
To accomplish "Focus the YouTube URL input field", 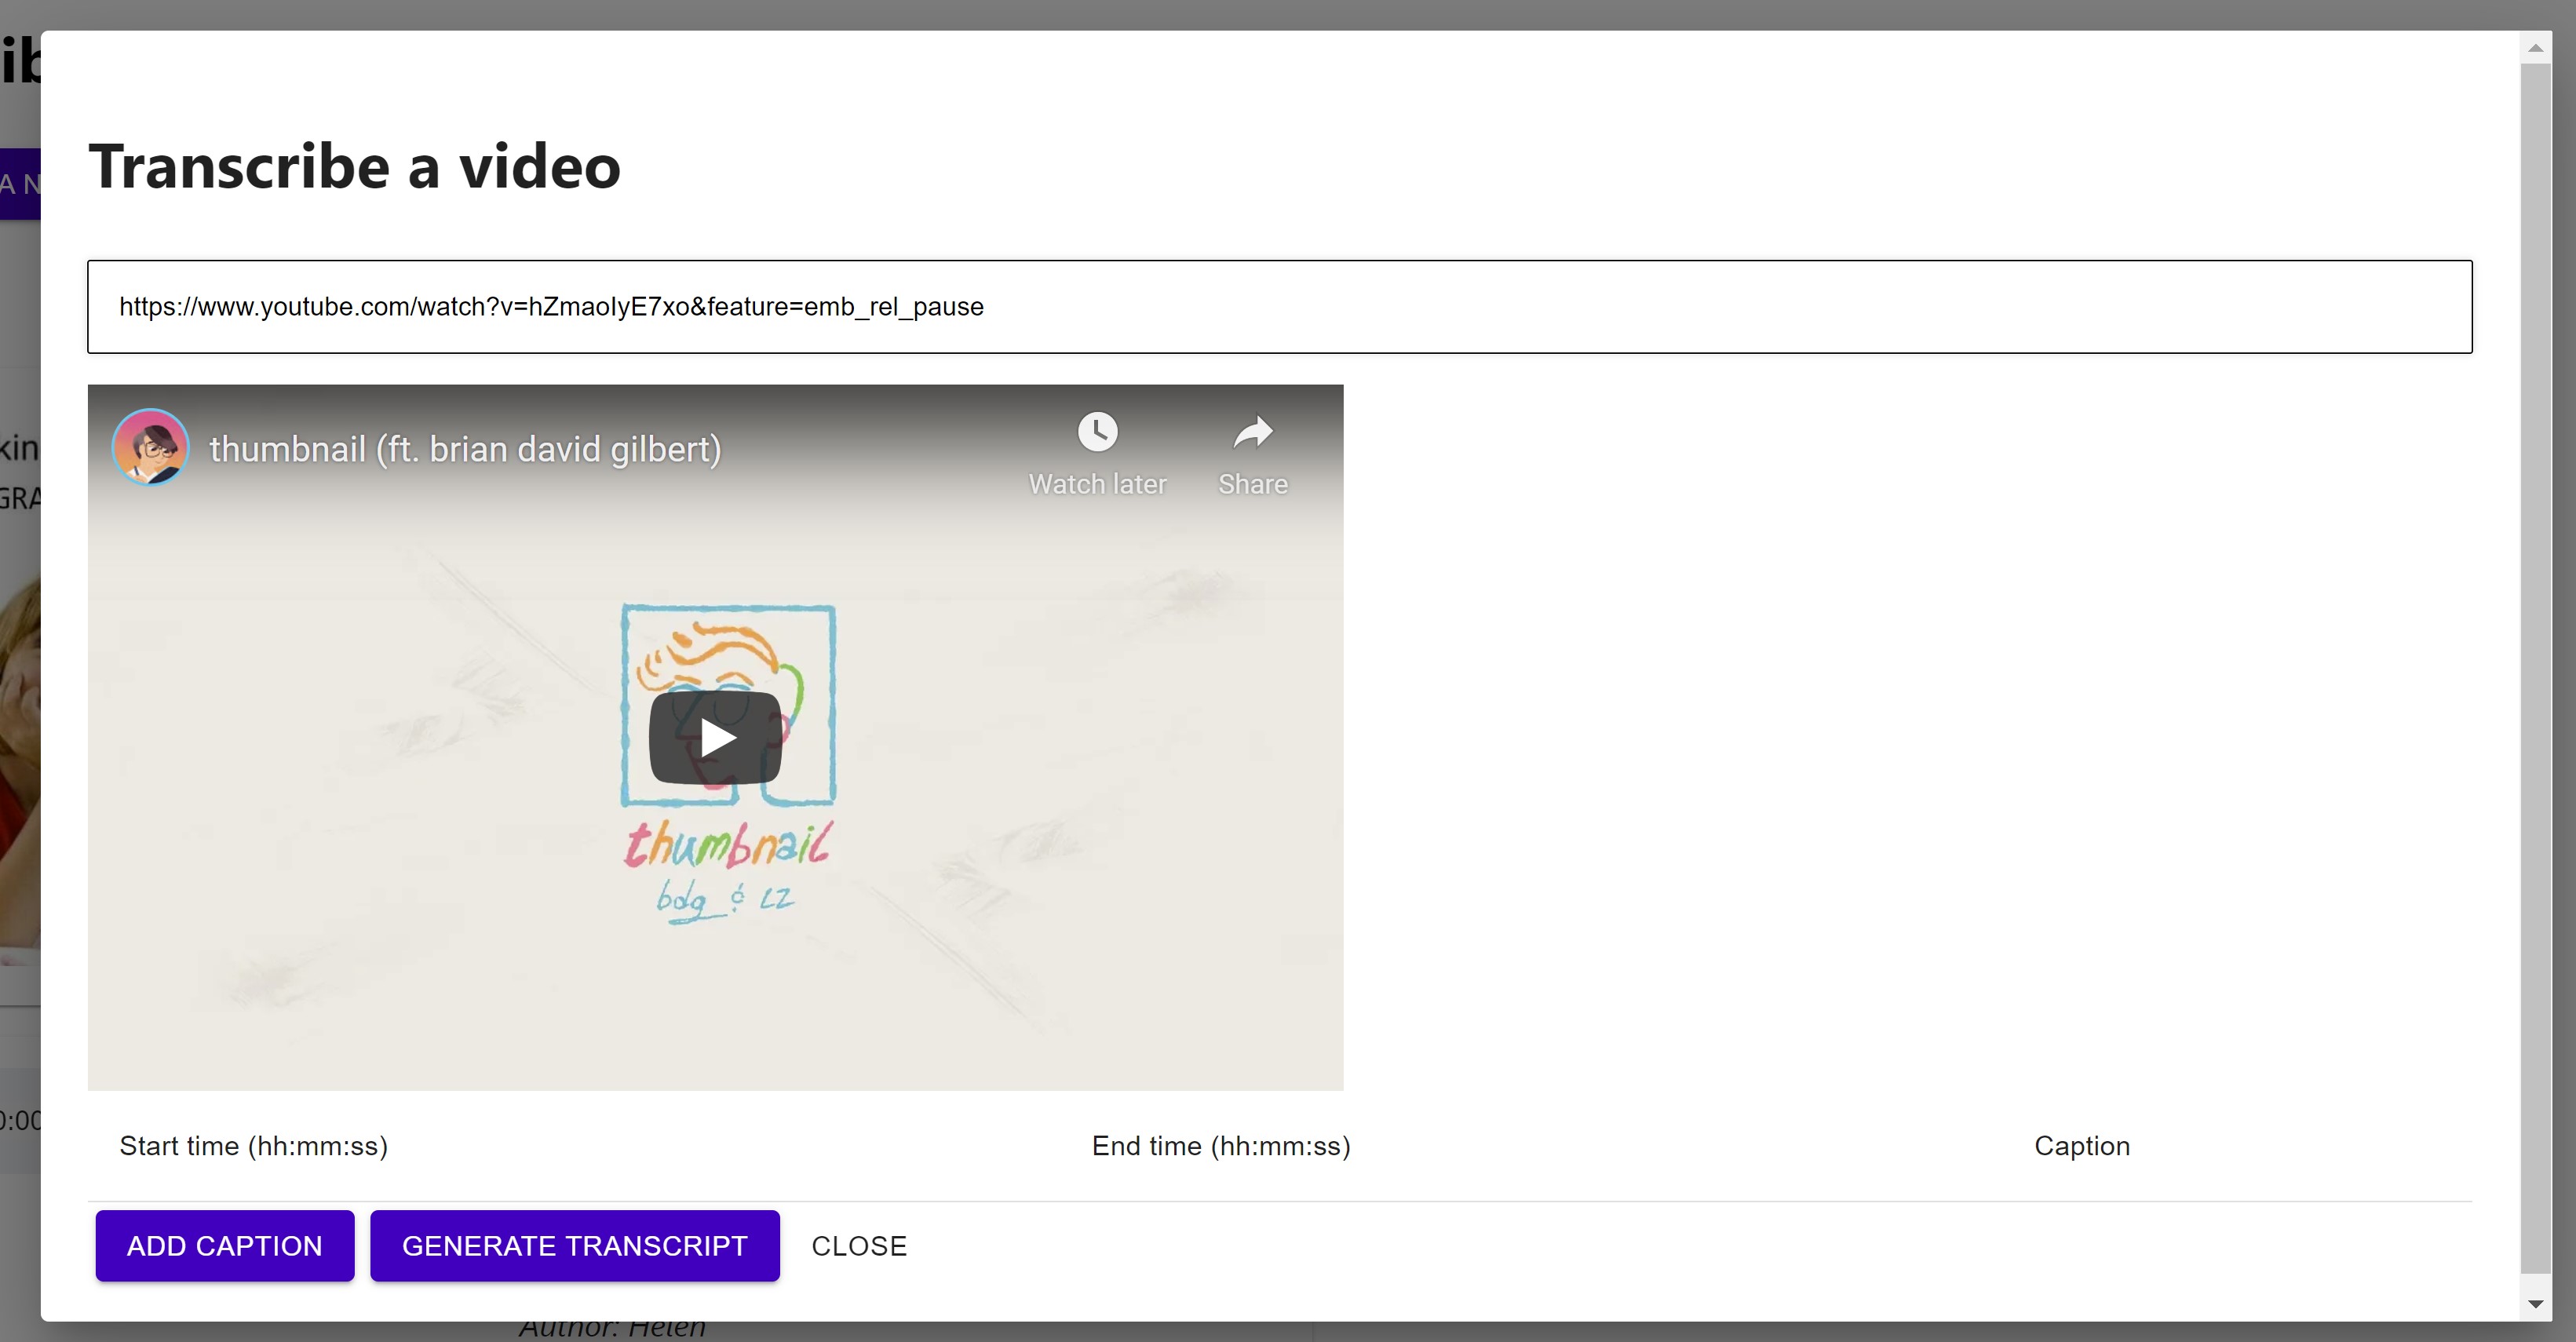I will (1279, 307).
